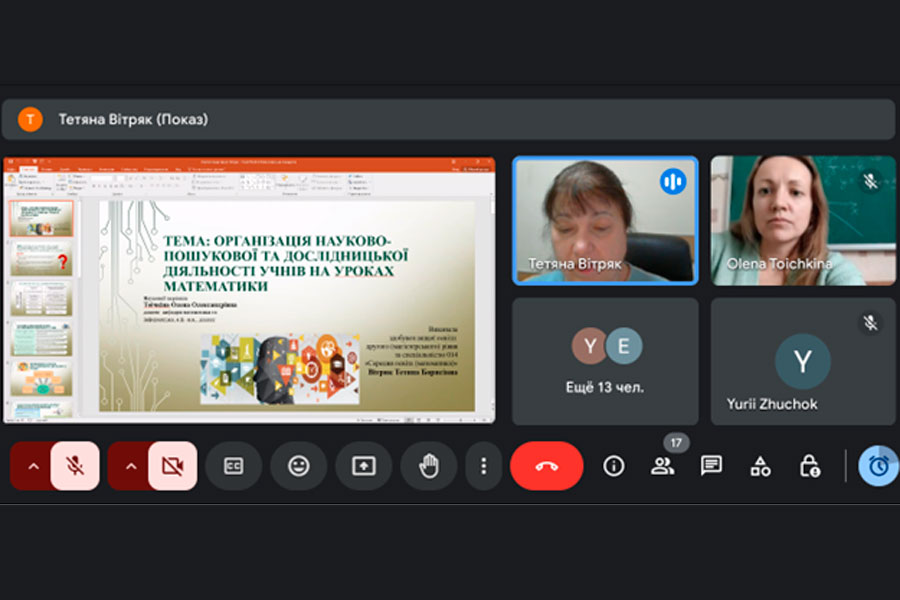Image resolution: width=900 pixels, height=600 pixels.
Task: Click the E avatar in the 13 others tile
Action: click(x=624, y=346)
